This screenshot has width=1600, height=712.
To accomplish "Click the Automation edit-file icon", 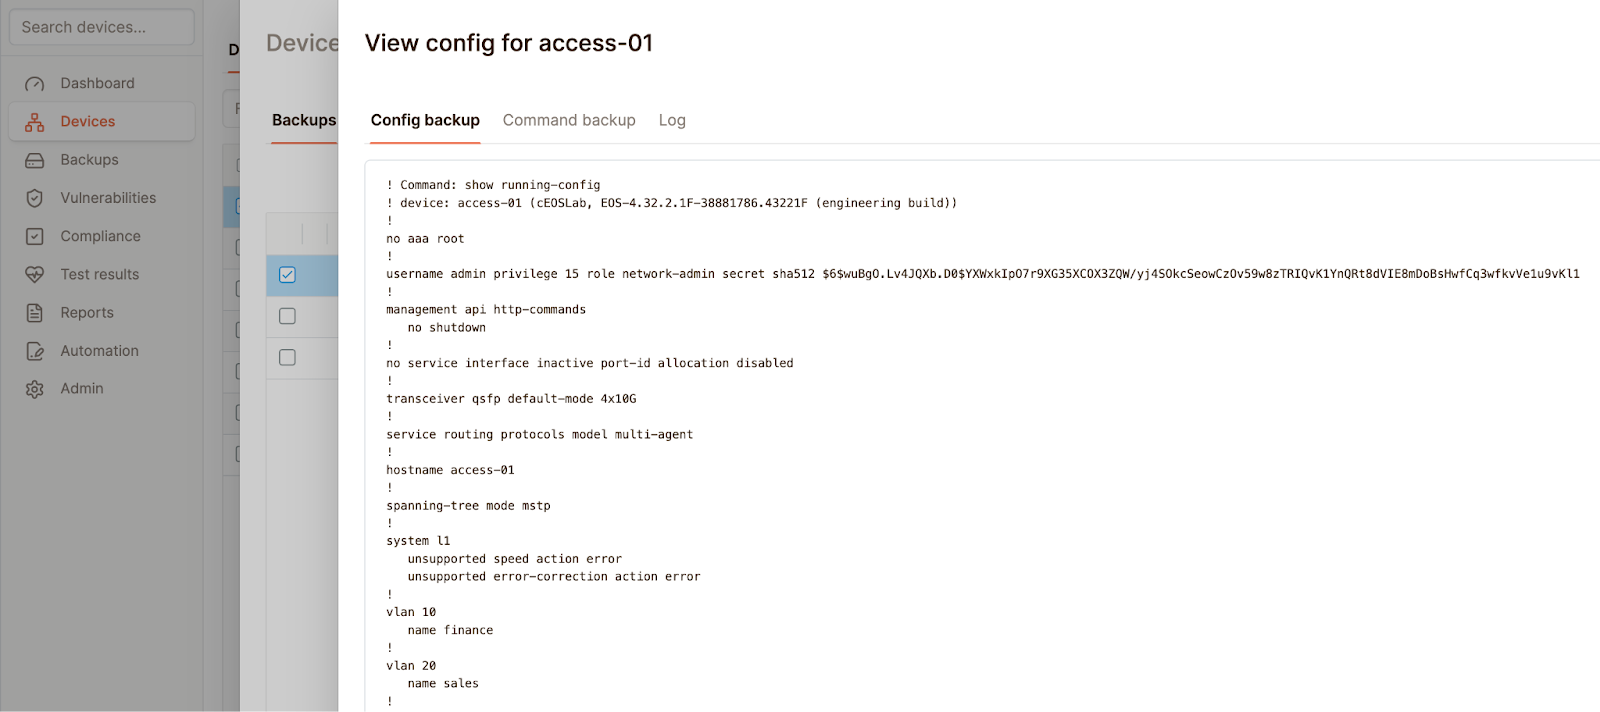I will click(x=35, y=351).
